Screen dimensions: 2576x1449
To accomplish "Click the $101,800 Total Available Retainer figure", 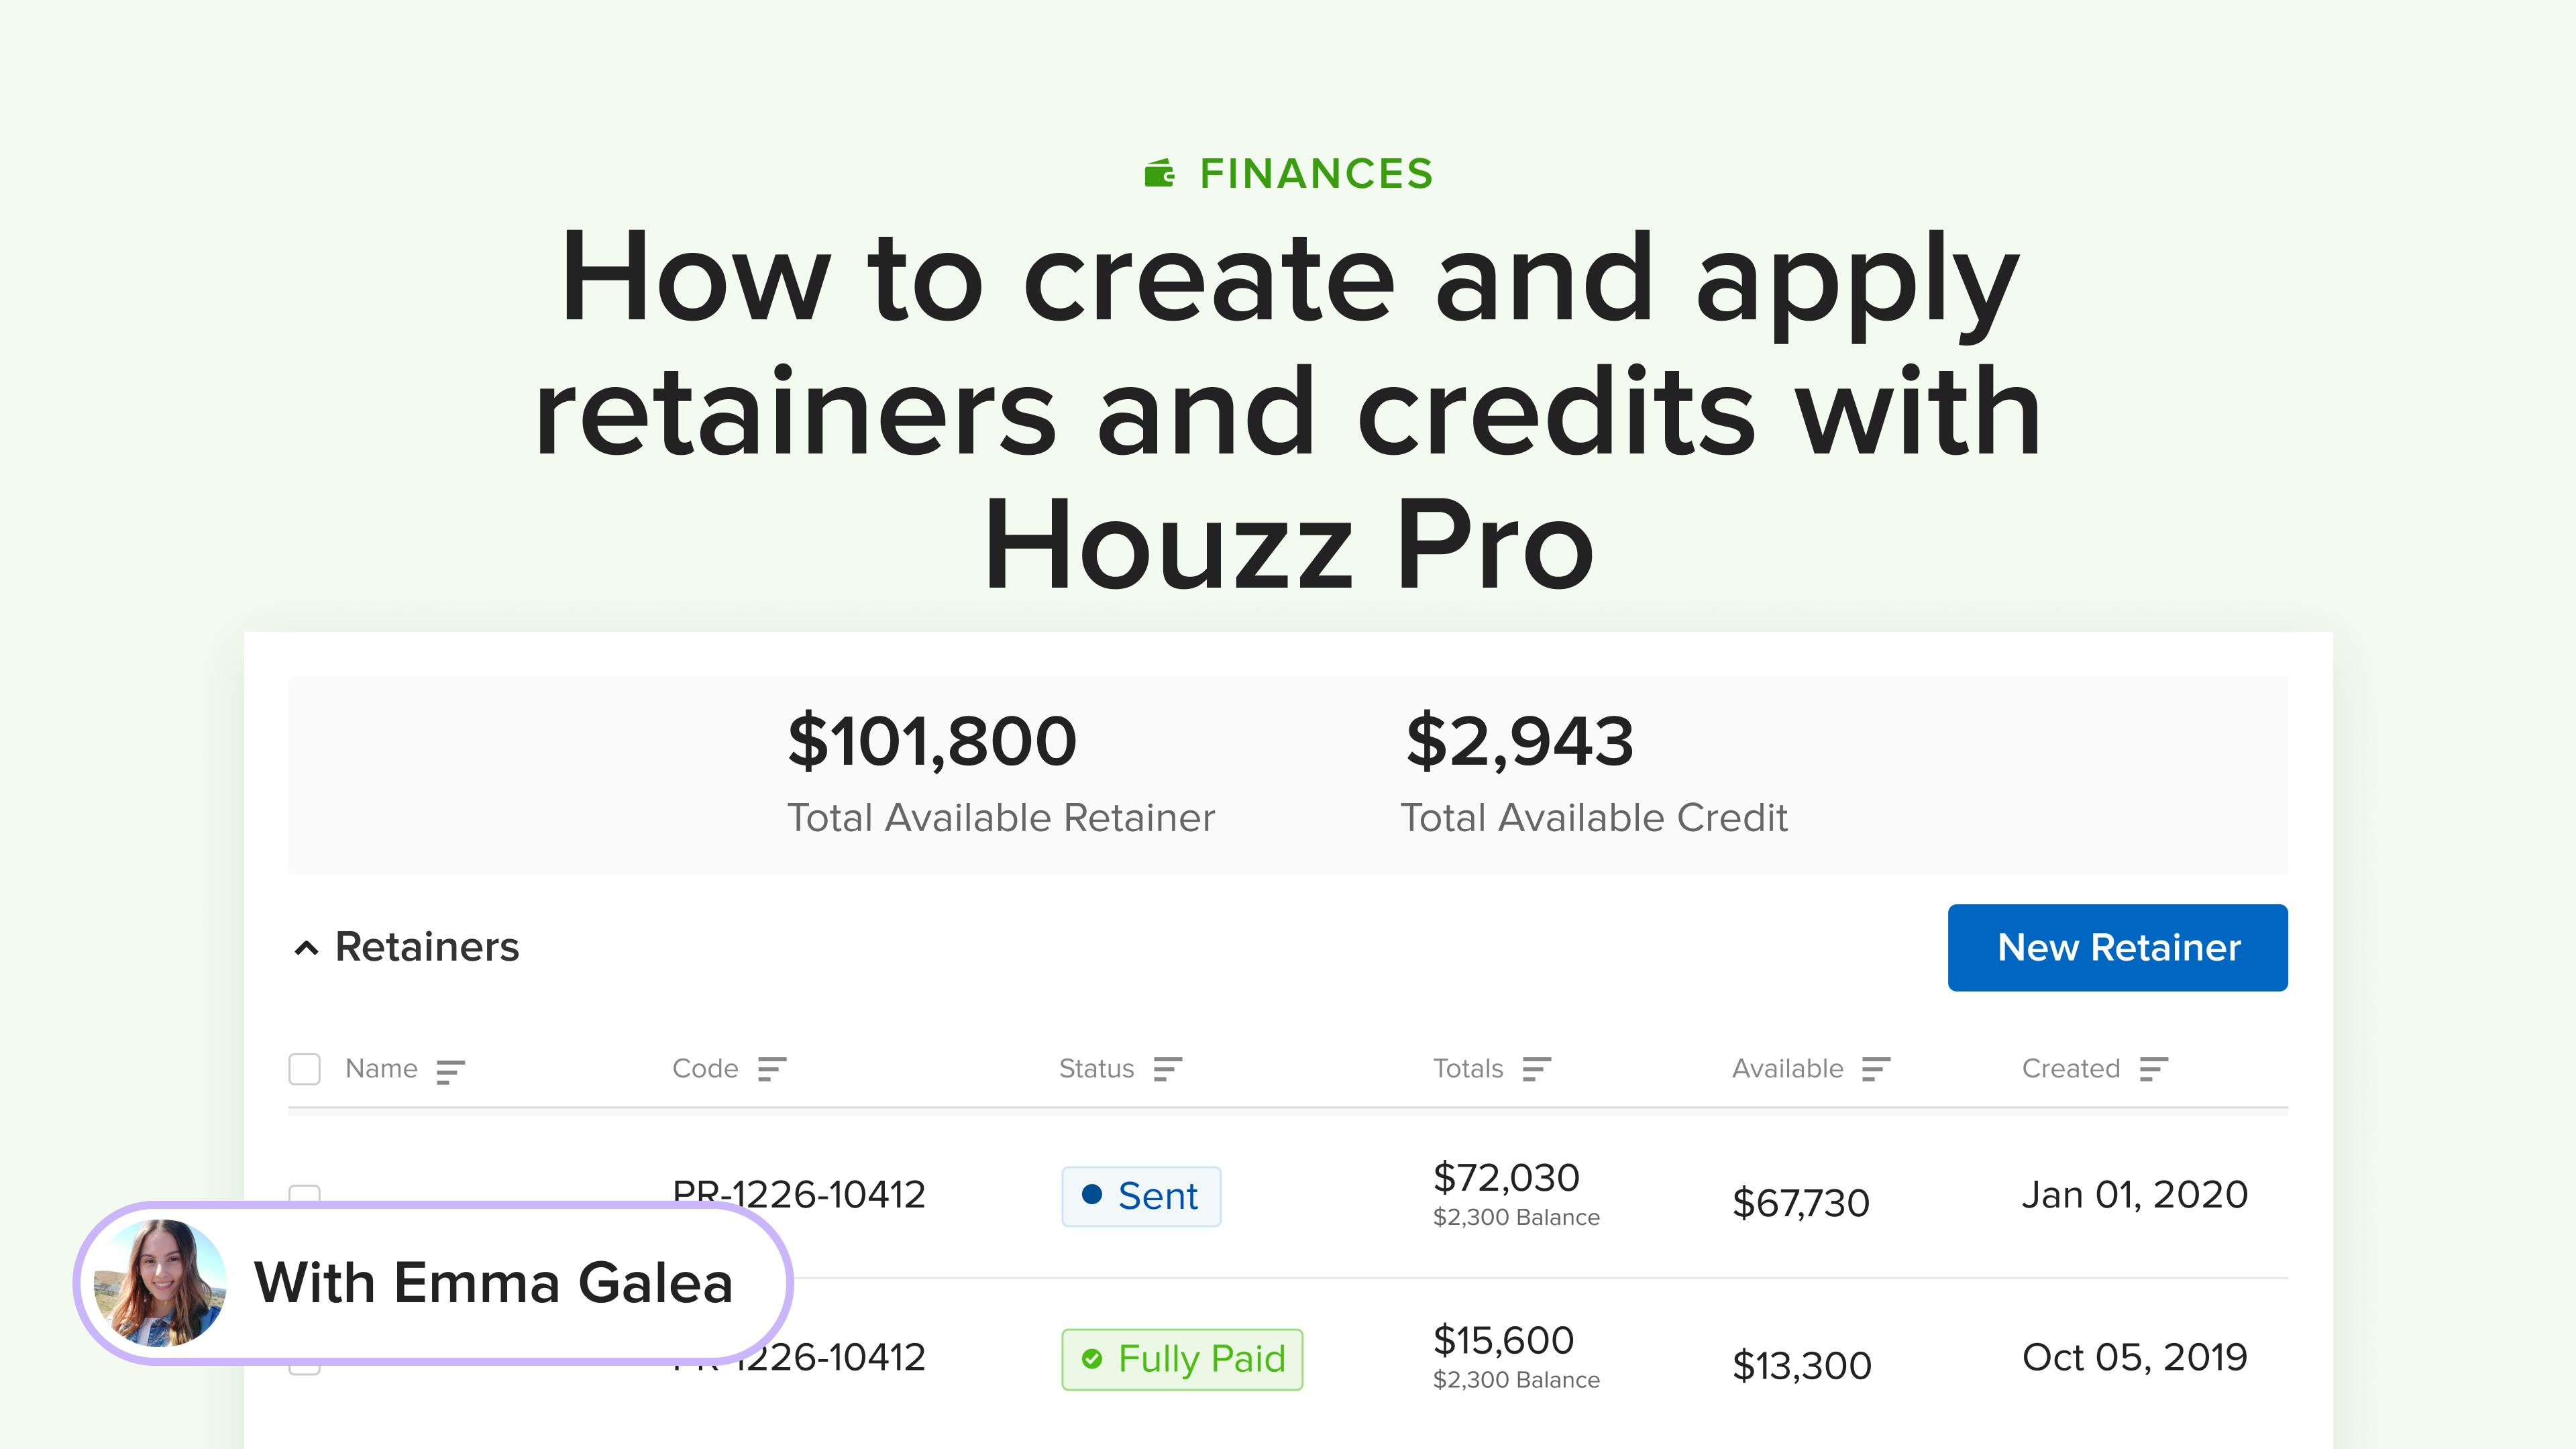I will (x=931, y=741).
